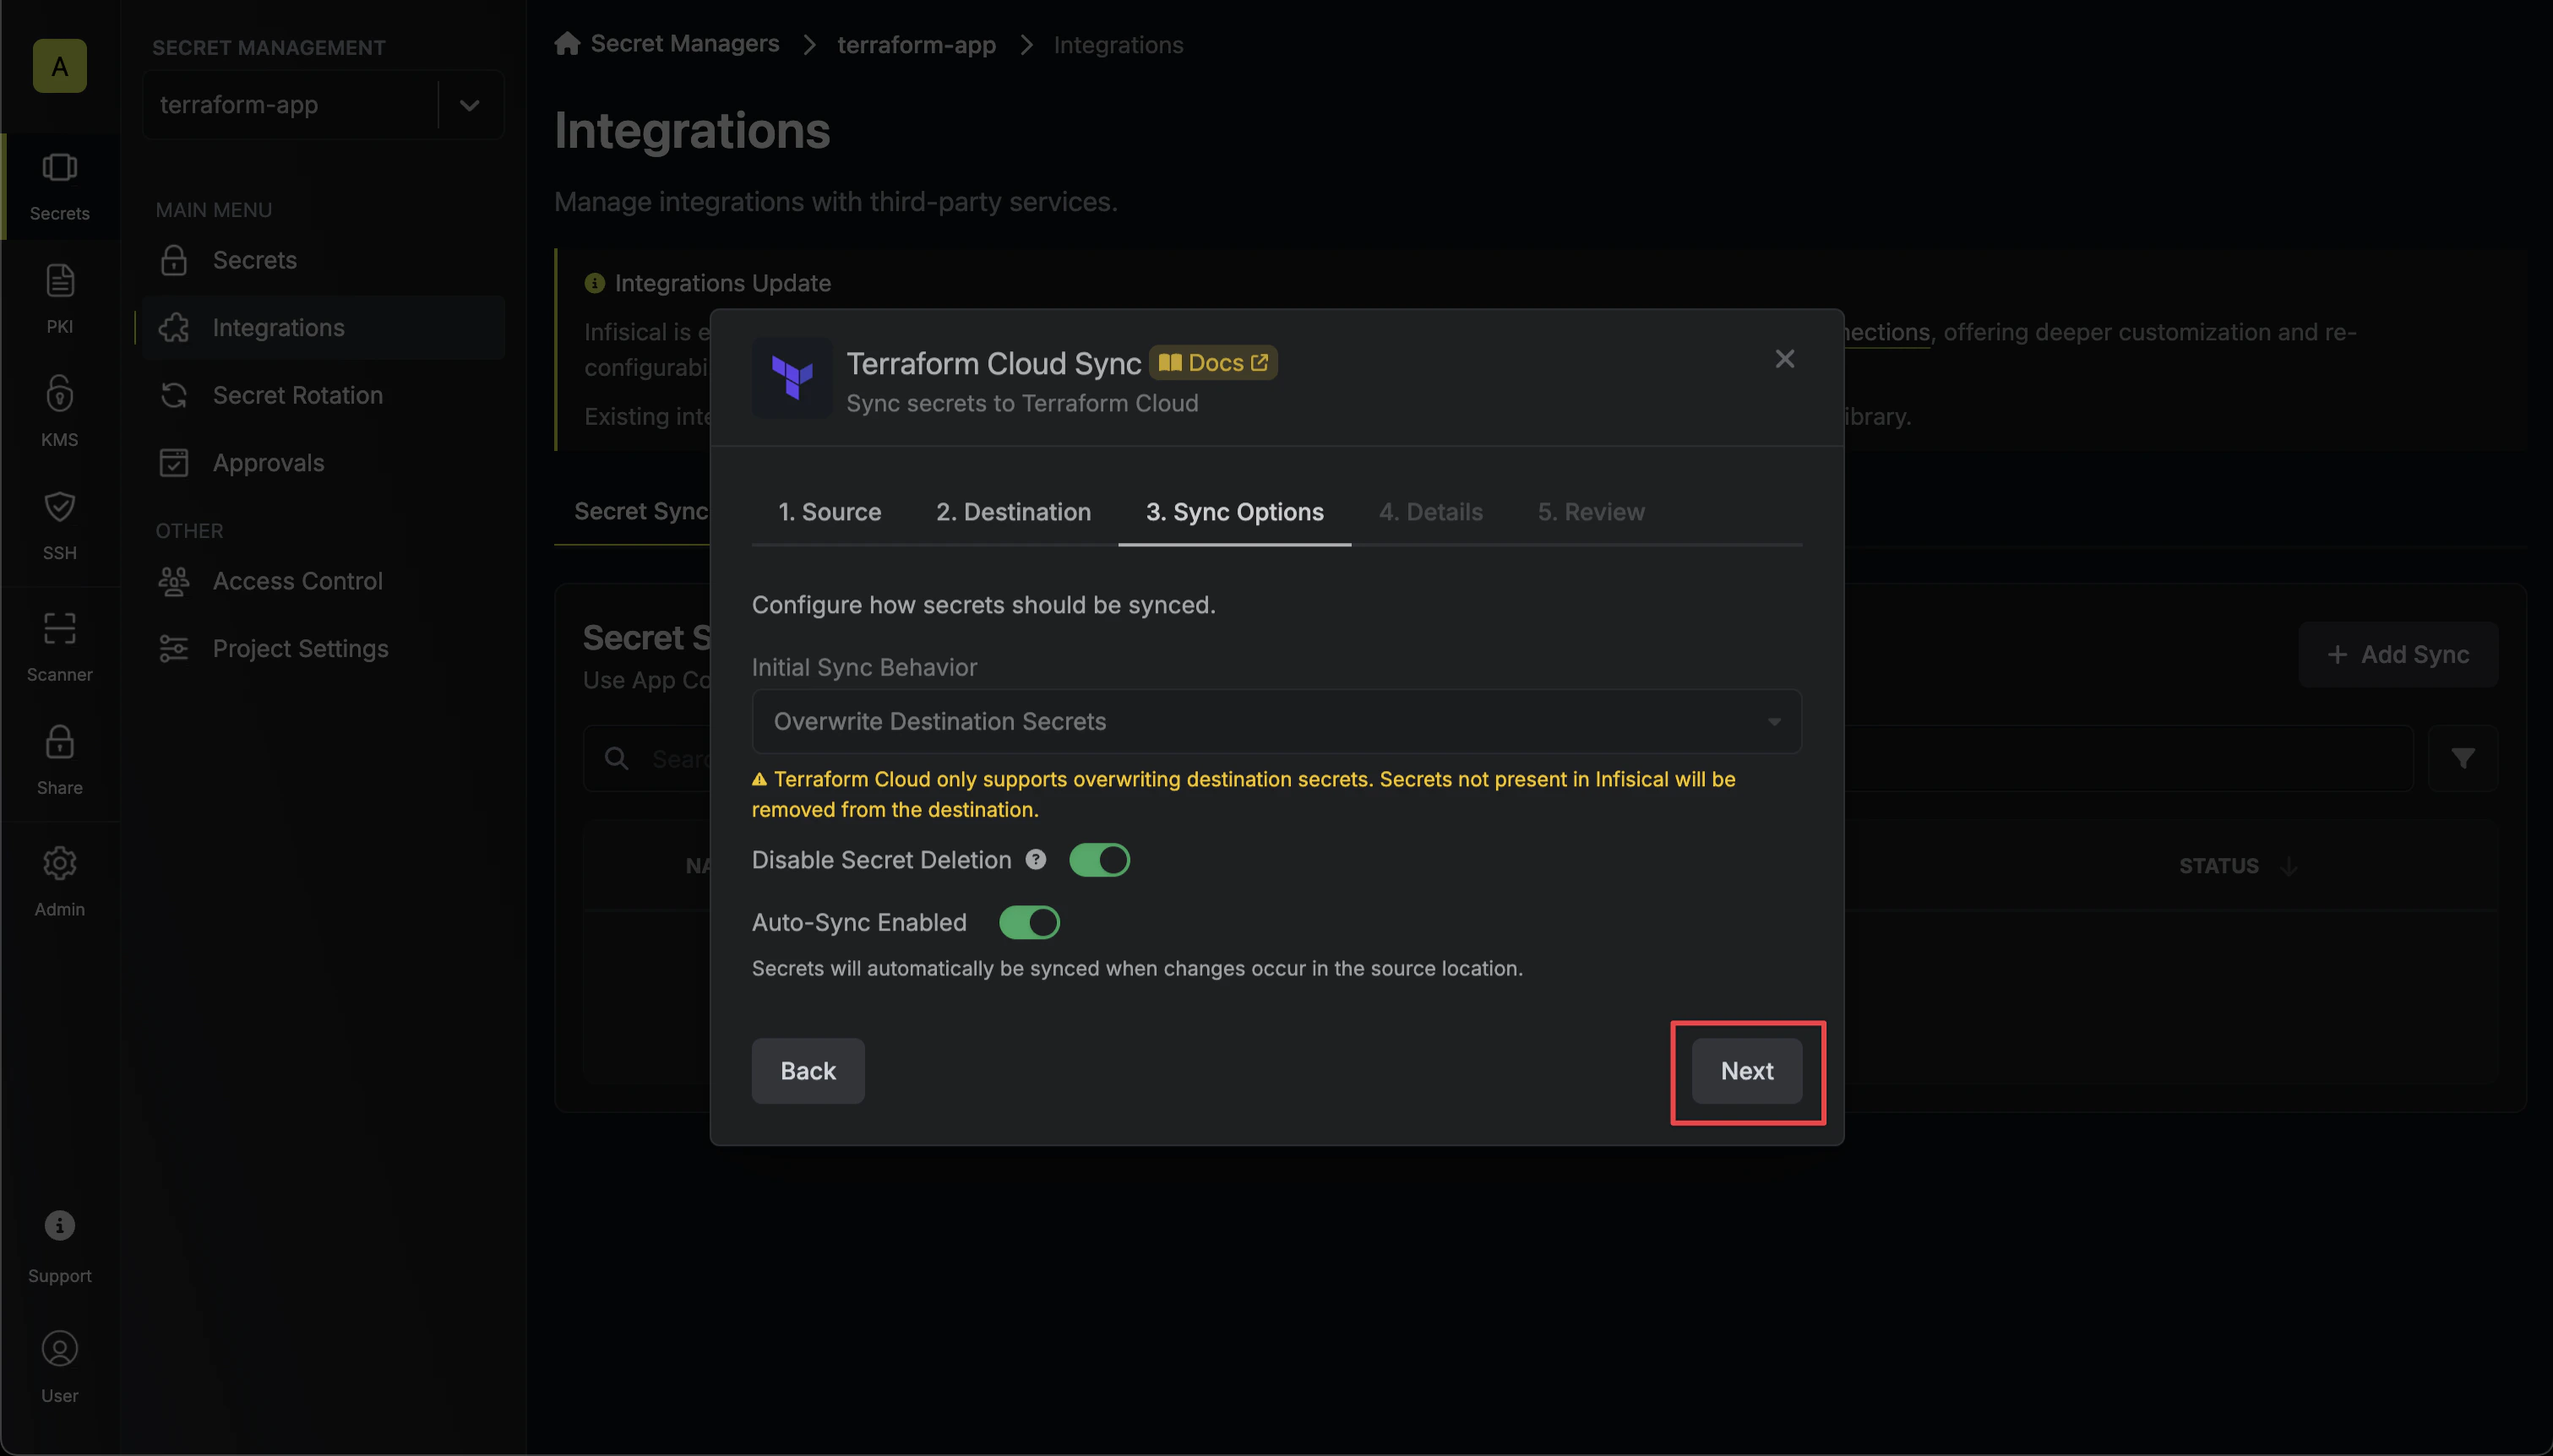2553x1456 pixels.
Task: Open Integrations in the main menu
Action: click(323, 327)
